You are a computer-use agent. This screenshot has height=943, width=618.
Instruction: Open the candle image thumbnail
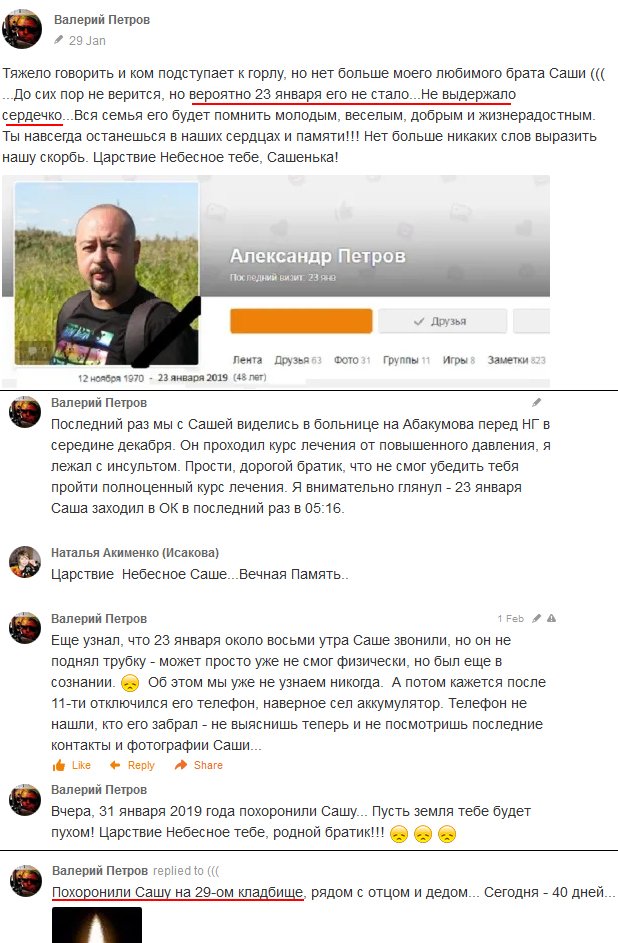pyautogui.click(x=97, y=924)
